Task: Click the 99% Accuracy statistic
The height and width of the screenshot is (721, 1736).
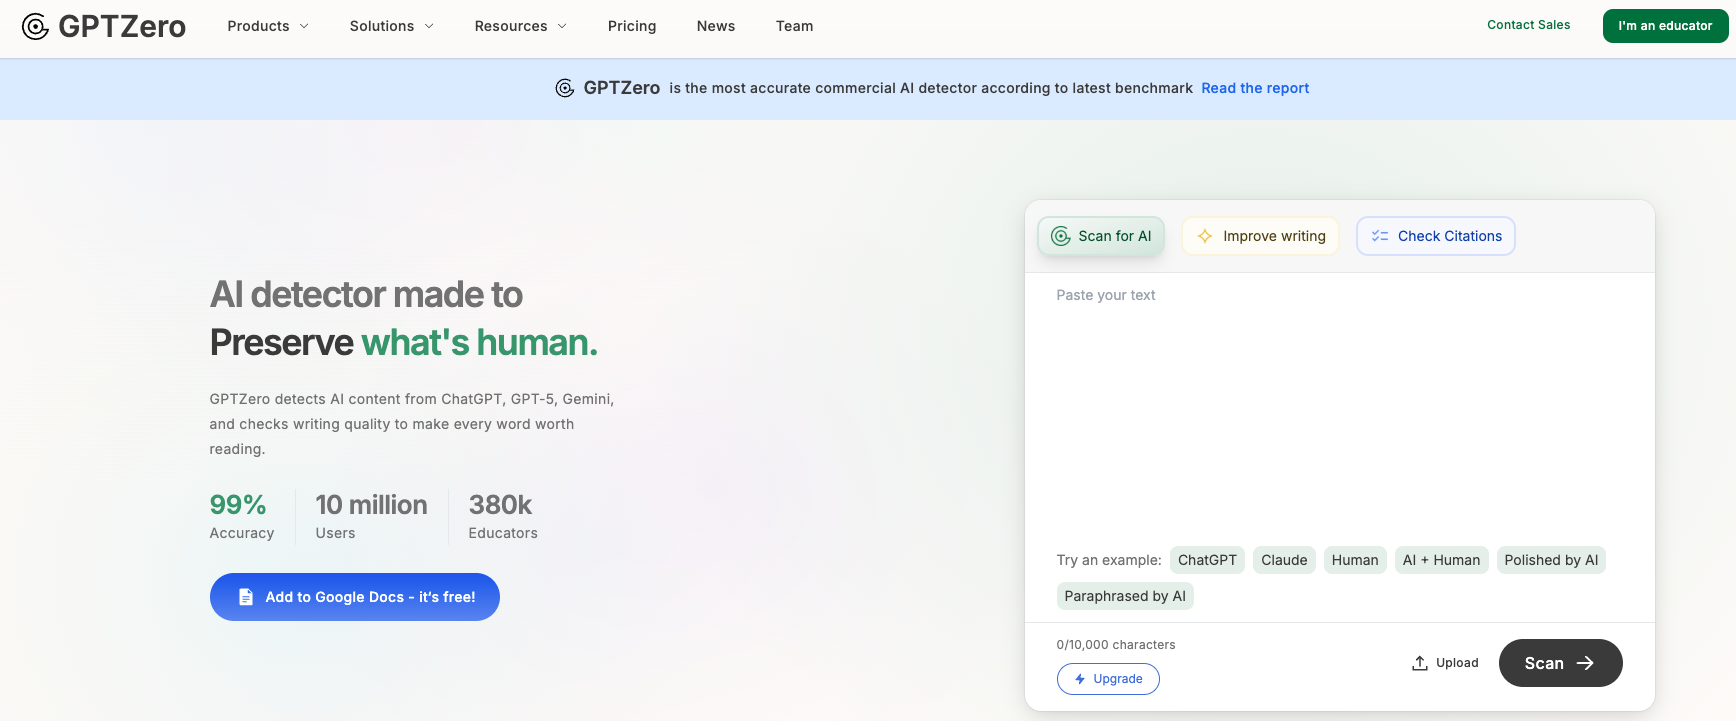Action: pos(242,516)
